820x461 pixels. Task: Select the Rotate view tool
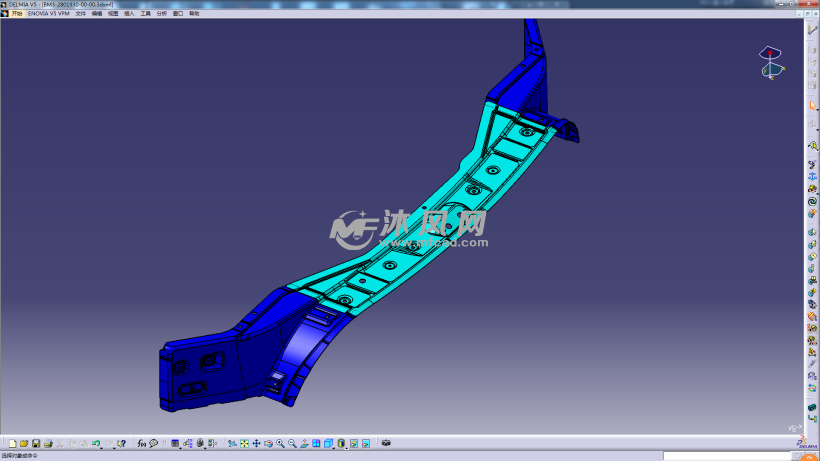click(x=268, y=443)
